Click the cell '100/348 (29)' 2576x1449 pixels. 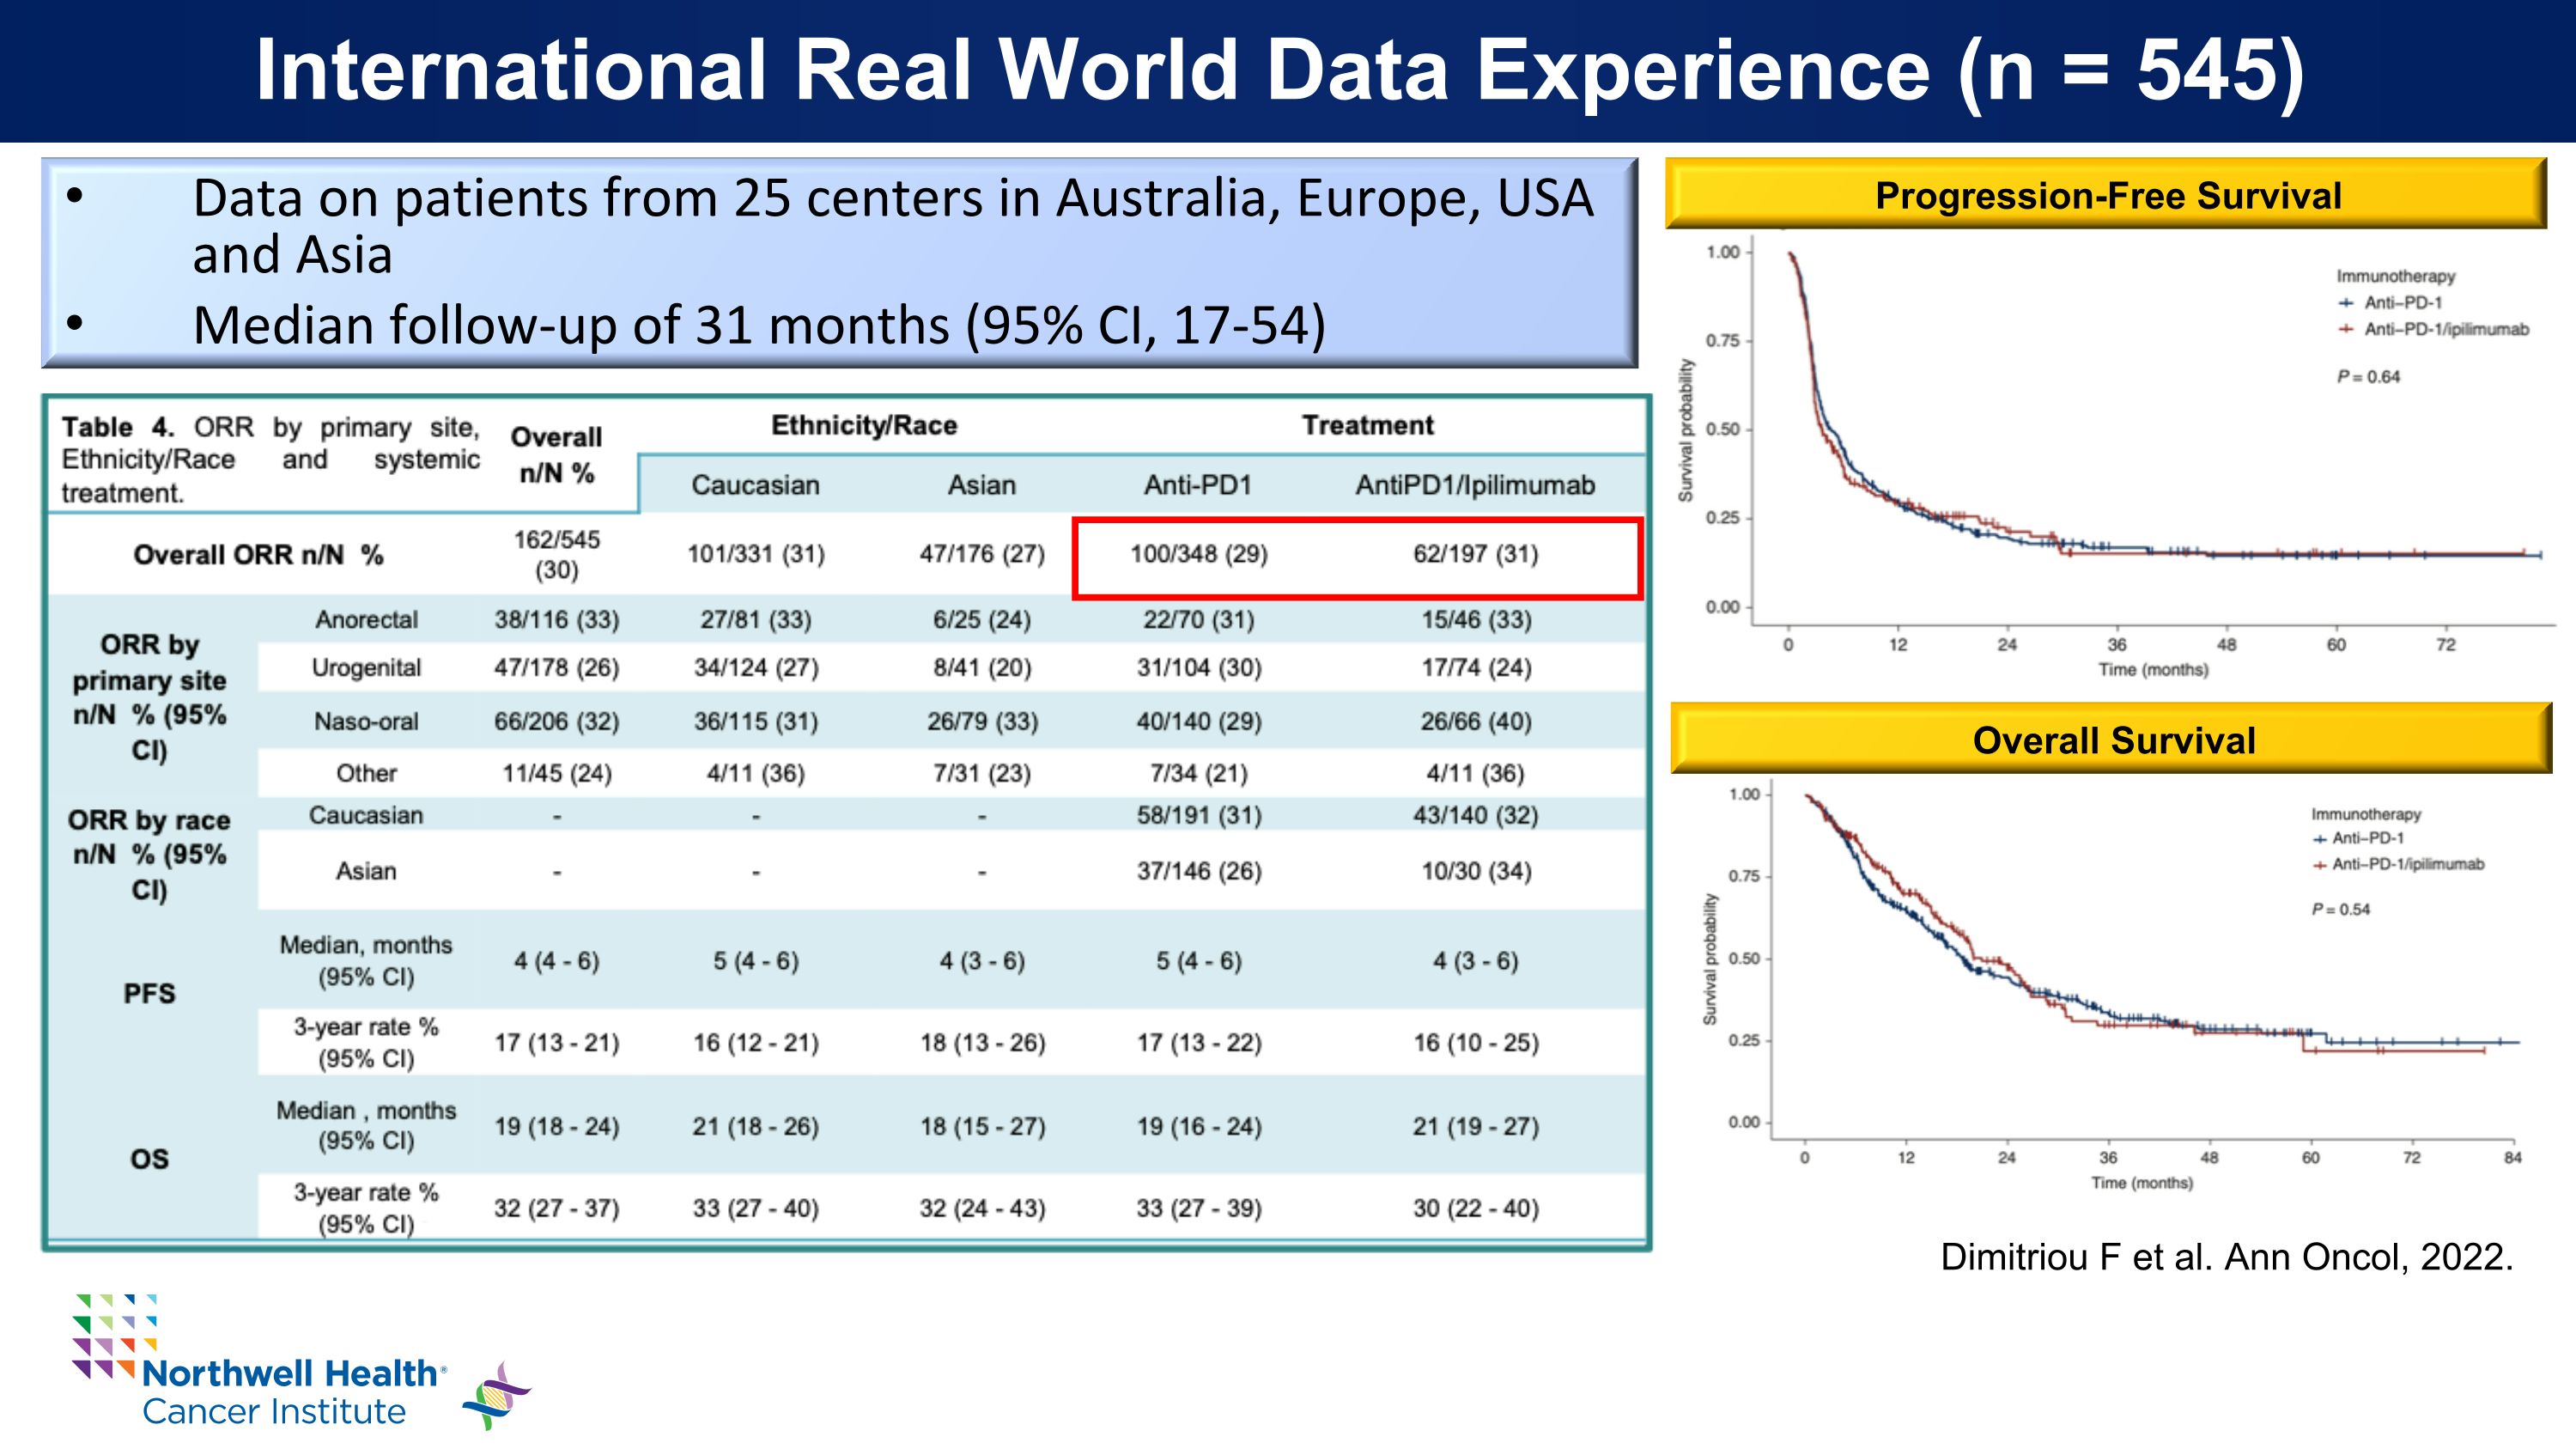(x=1198, y=554)
